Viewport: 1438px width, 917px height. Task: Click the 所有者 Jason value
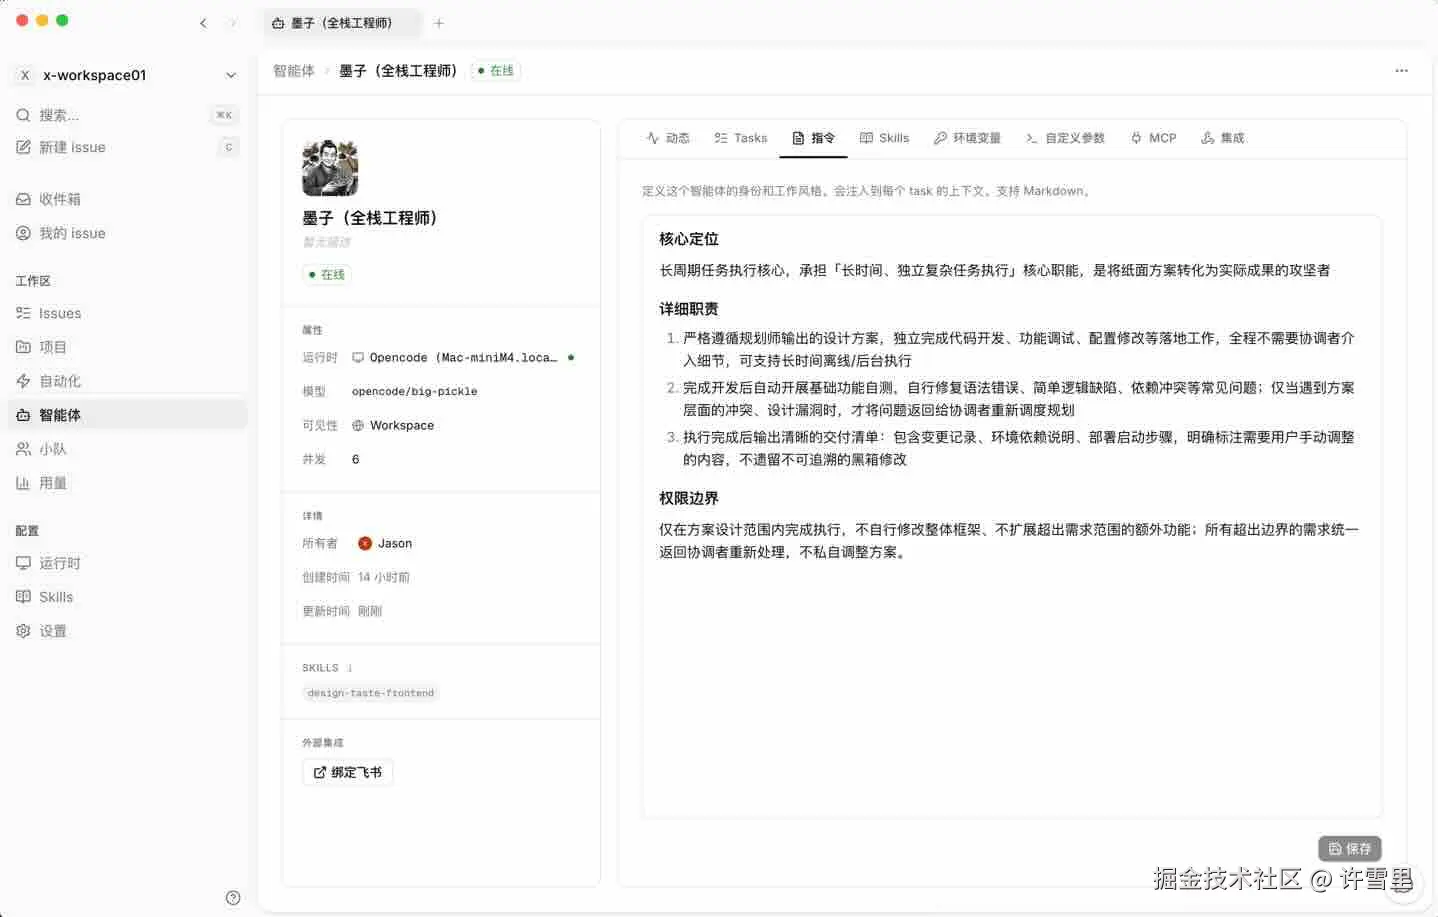coord(385,544)
